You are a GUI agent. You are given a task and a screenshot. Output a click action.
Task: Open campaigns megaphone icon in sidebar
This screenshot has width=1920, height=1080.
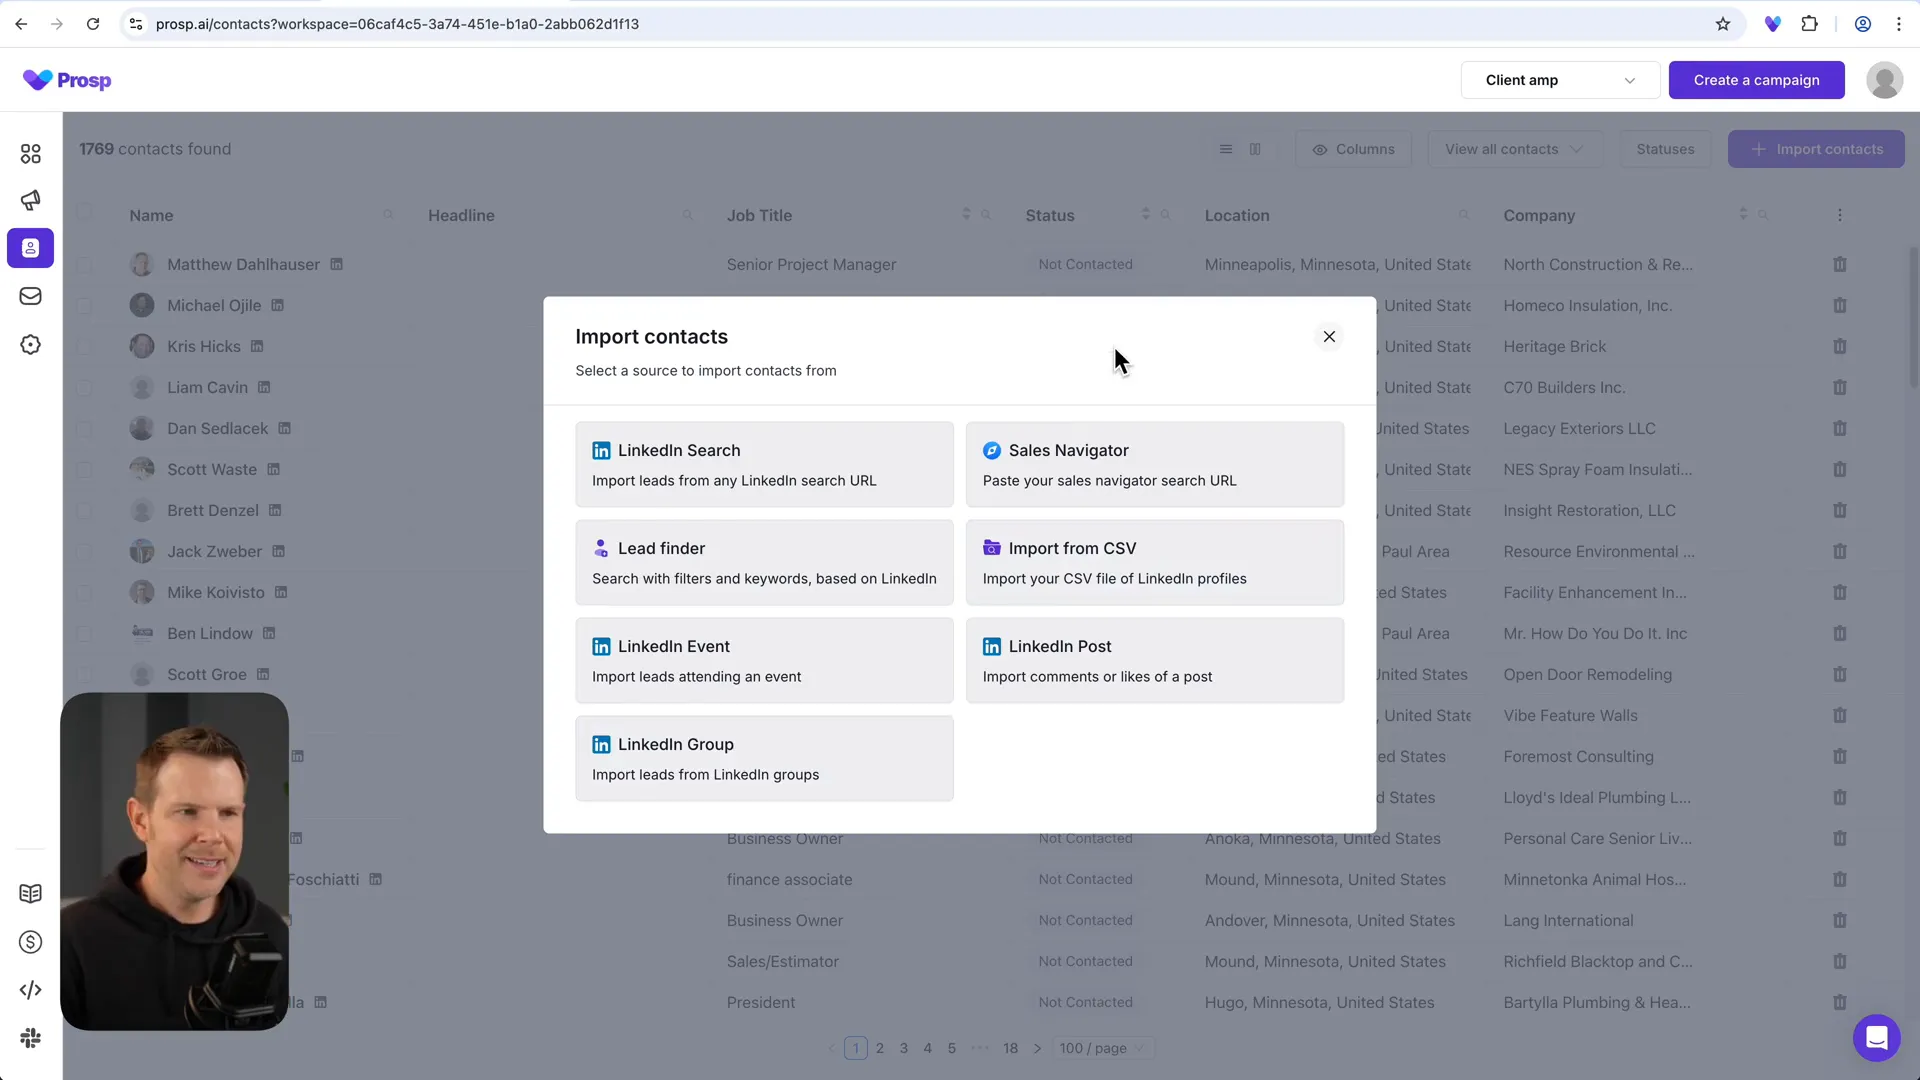coord(30,200)
